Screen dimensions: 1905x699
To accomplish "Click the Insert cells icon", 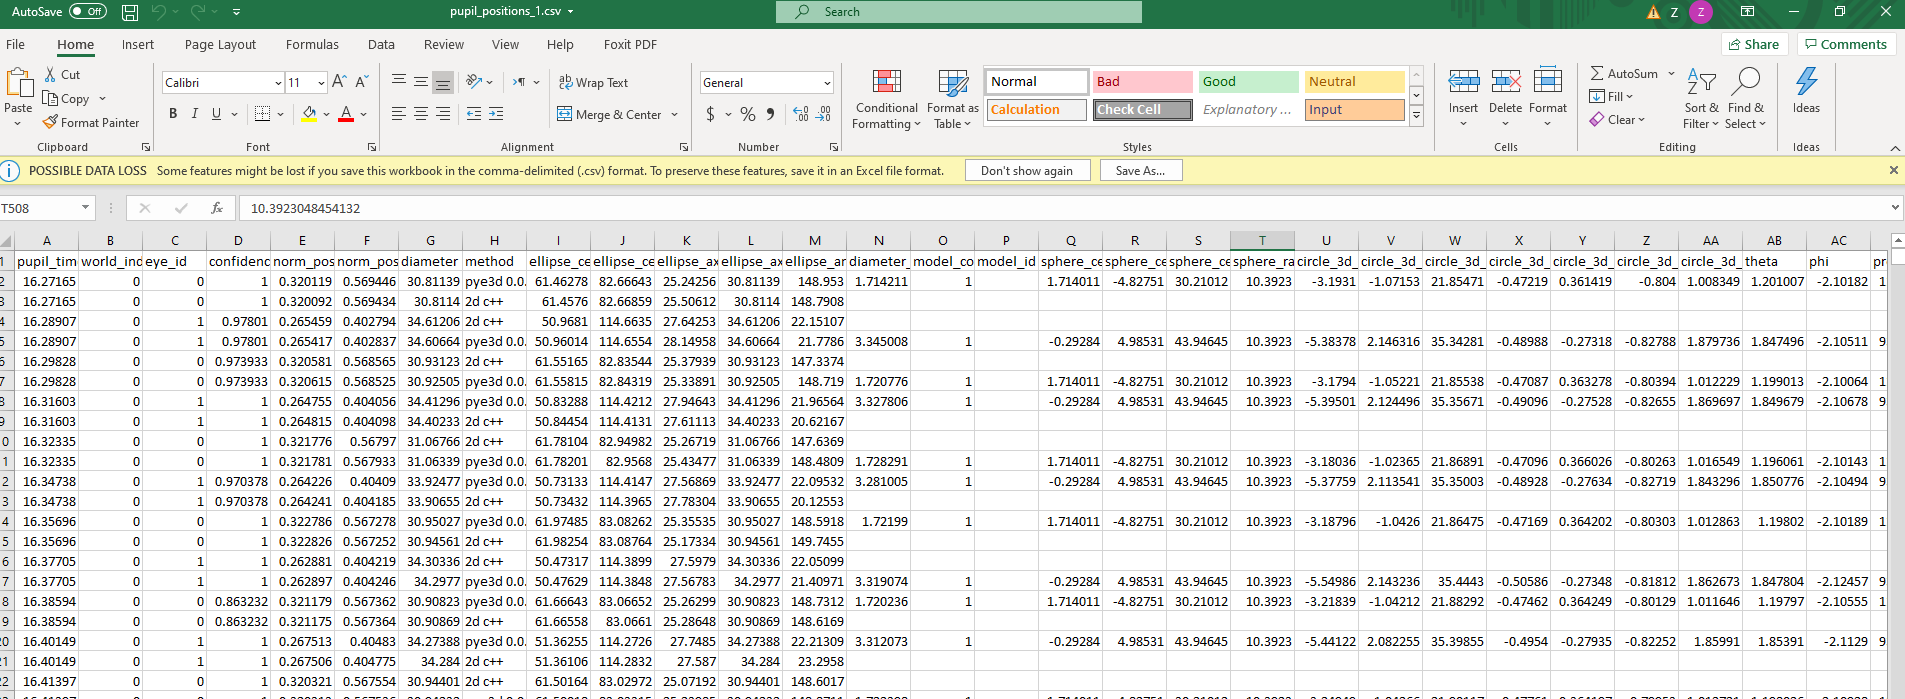I will pyautogui.click(x=1463, y=81).
